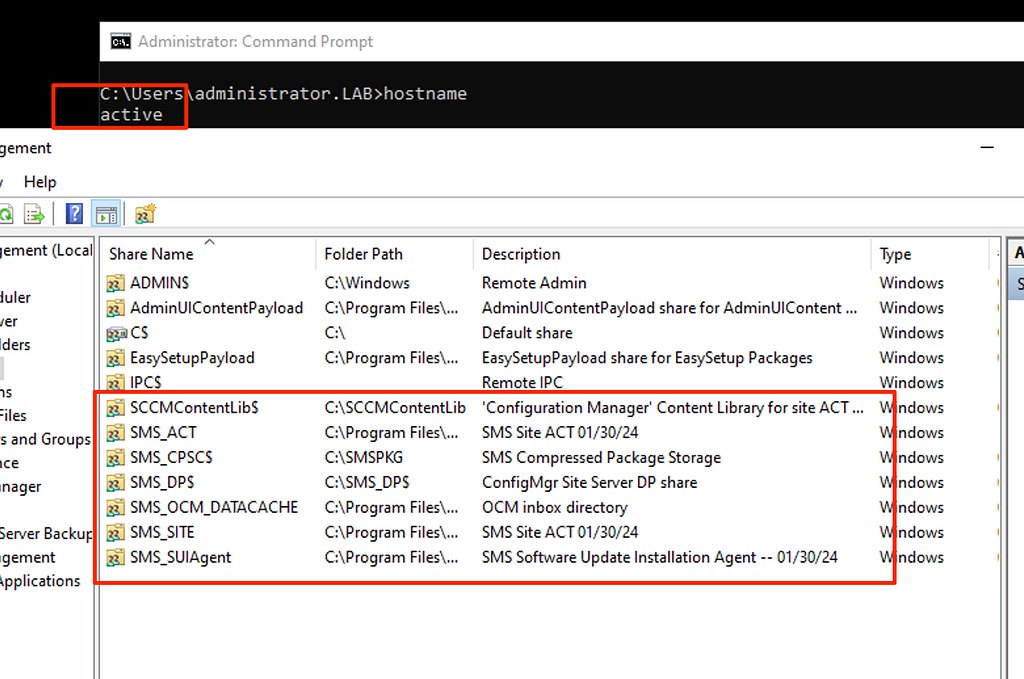Click the Remote IPC description

[x=522, y=383]
